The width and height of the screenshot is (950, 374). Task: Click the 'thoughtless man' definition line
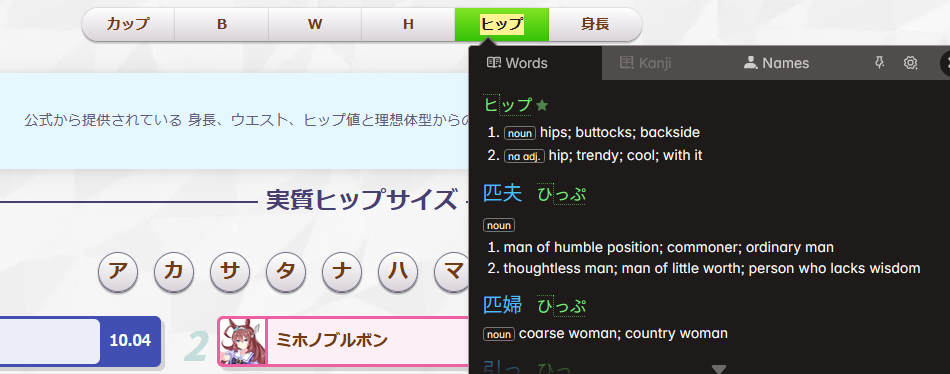[x=712, y=268]
